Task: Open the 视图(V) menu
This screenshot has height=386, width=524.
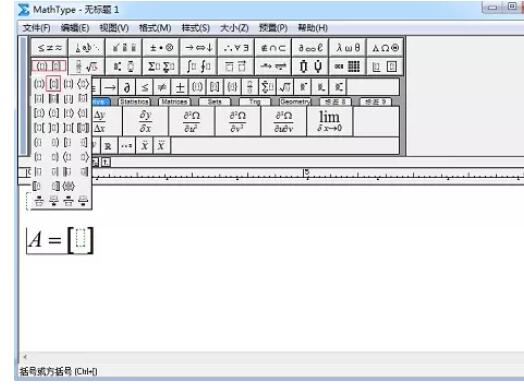Action: click(x=114, y=28)
